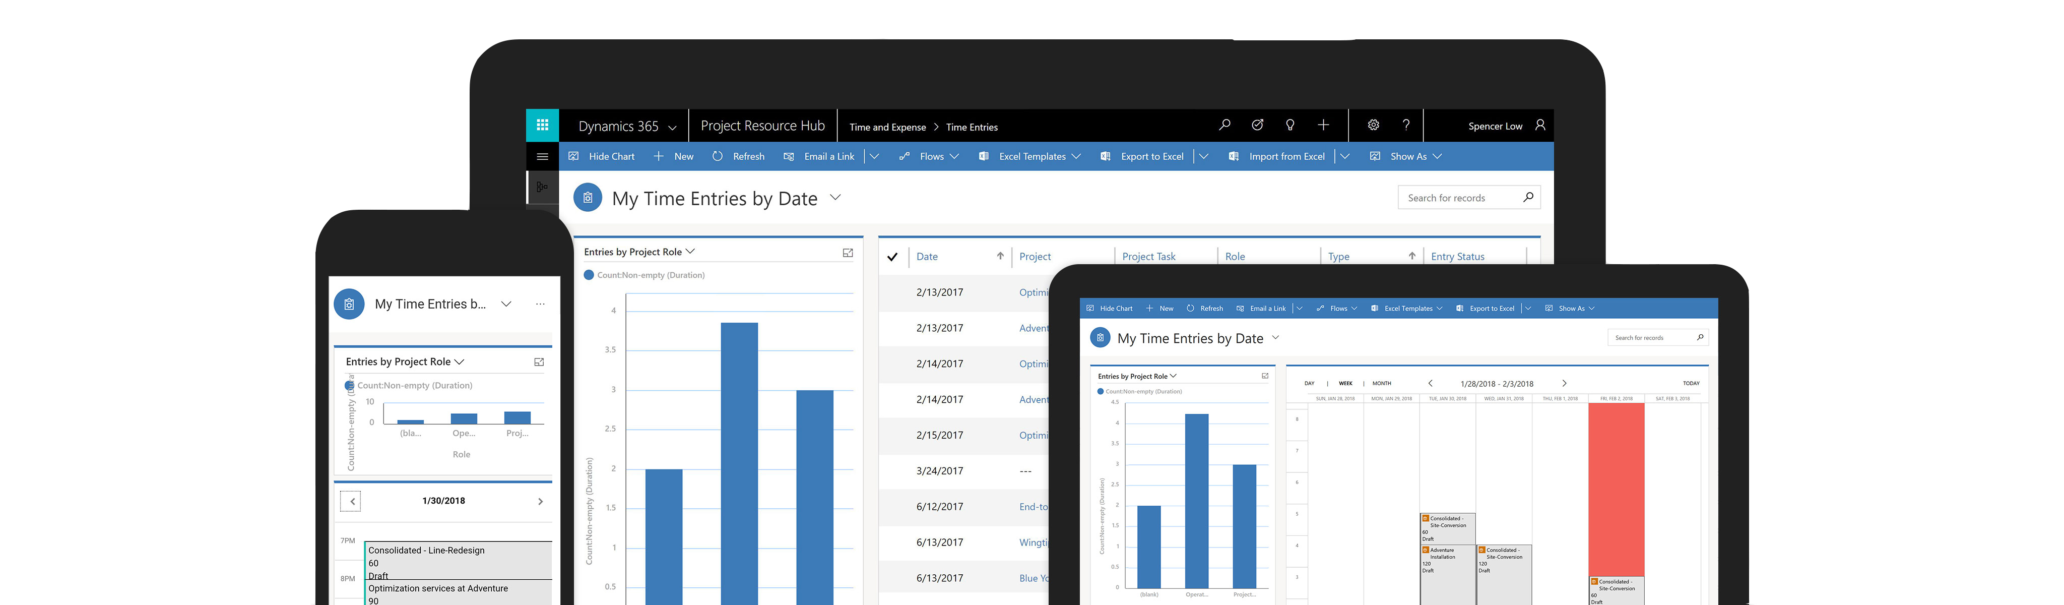The height and width of the screenshot is (605, 2064).
Task: Click Import from Excel
Action: tap(1277, 156)
